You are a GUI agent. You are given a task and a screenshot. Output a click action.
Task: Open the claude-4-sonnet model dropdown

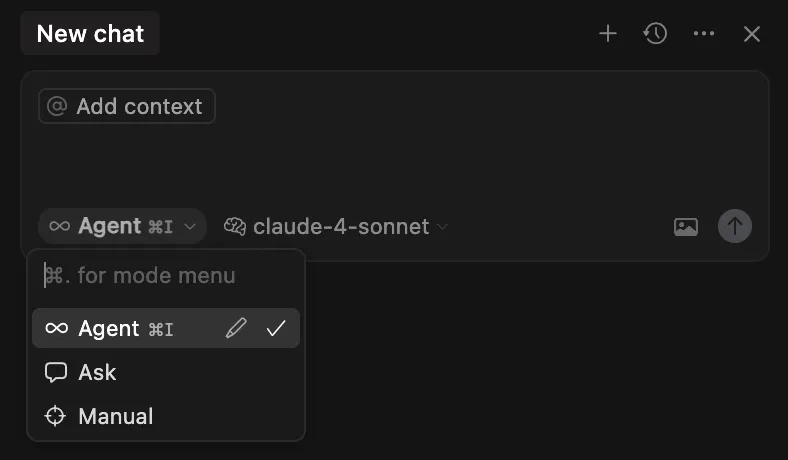coord(340,227)
